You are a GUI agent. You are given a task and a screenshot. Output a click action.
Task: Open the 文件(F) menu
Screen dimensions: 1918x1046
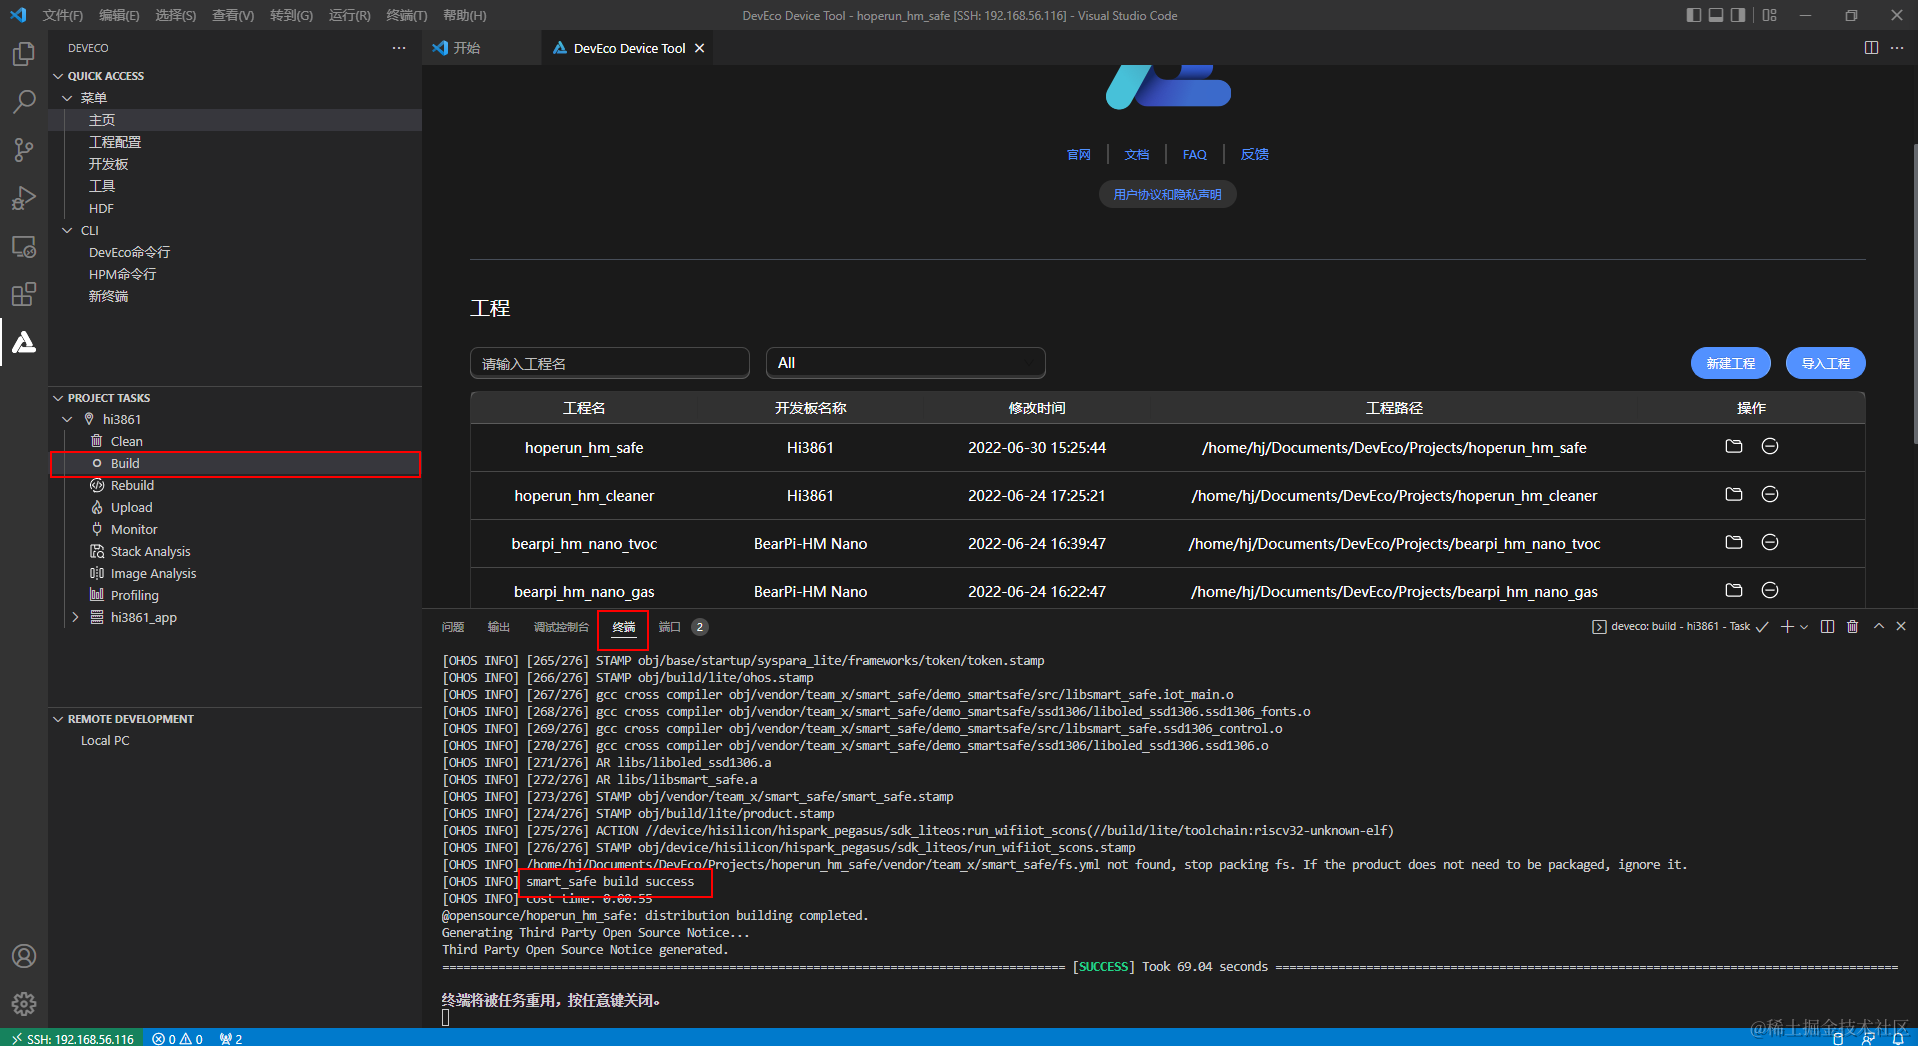point(63,15)
